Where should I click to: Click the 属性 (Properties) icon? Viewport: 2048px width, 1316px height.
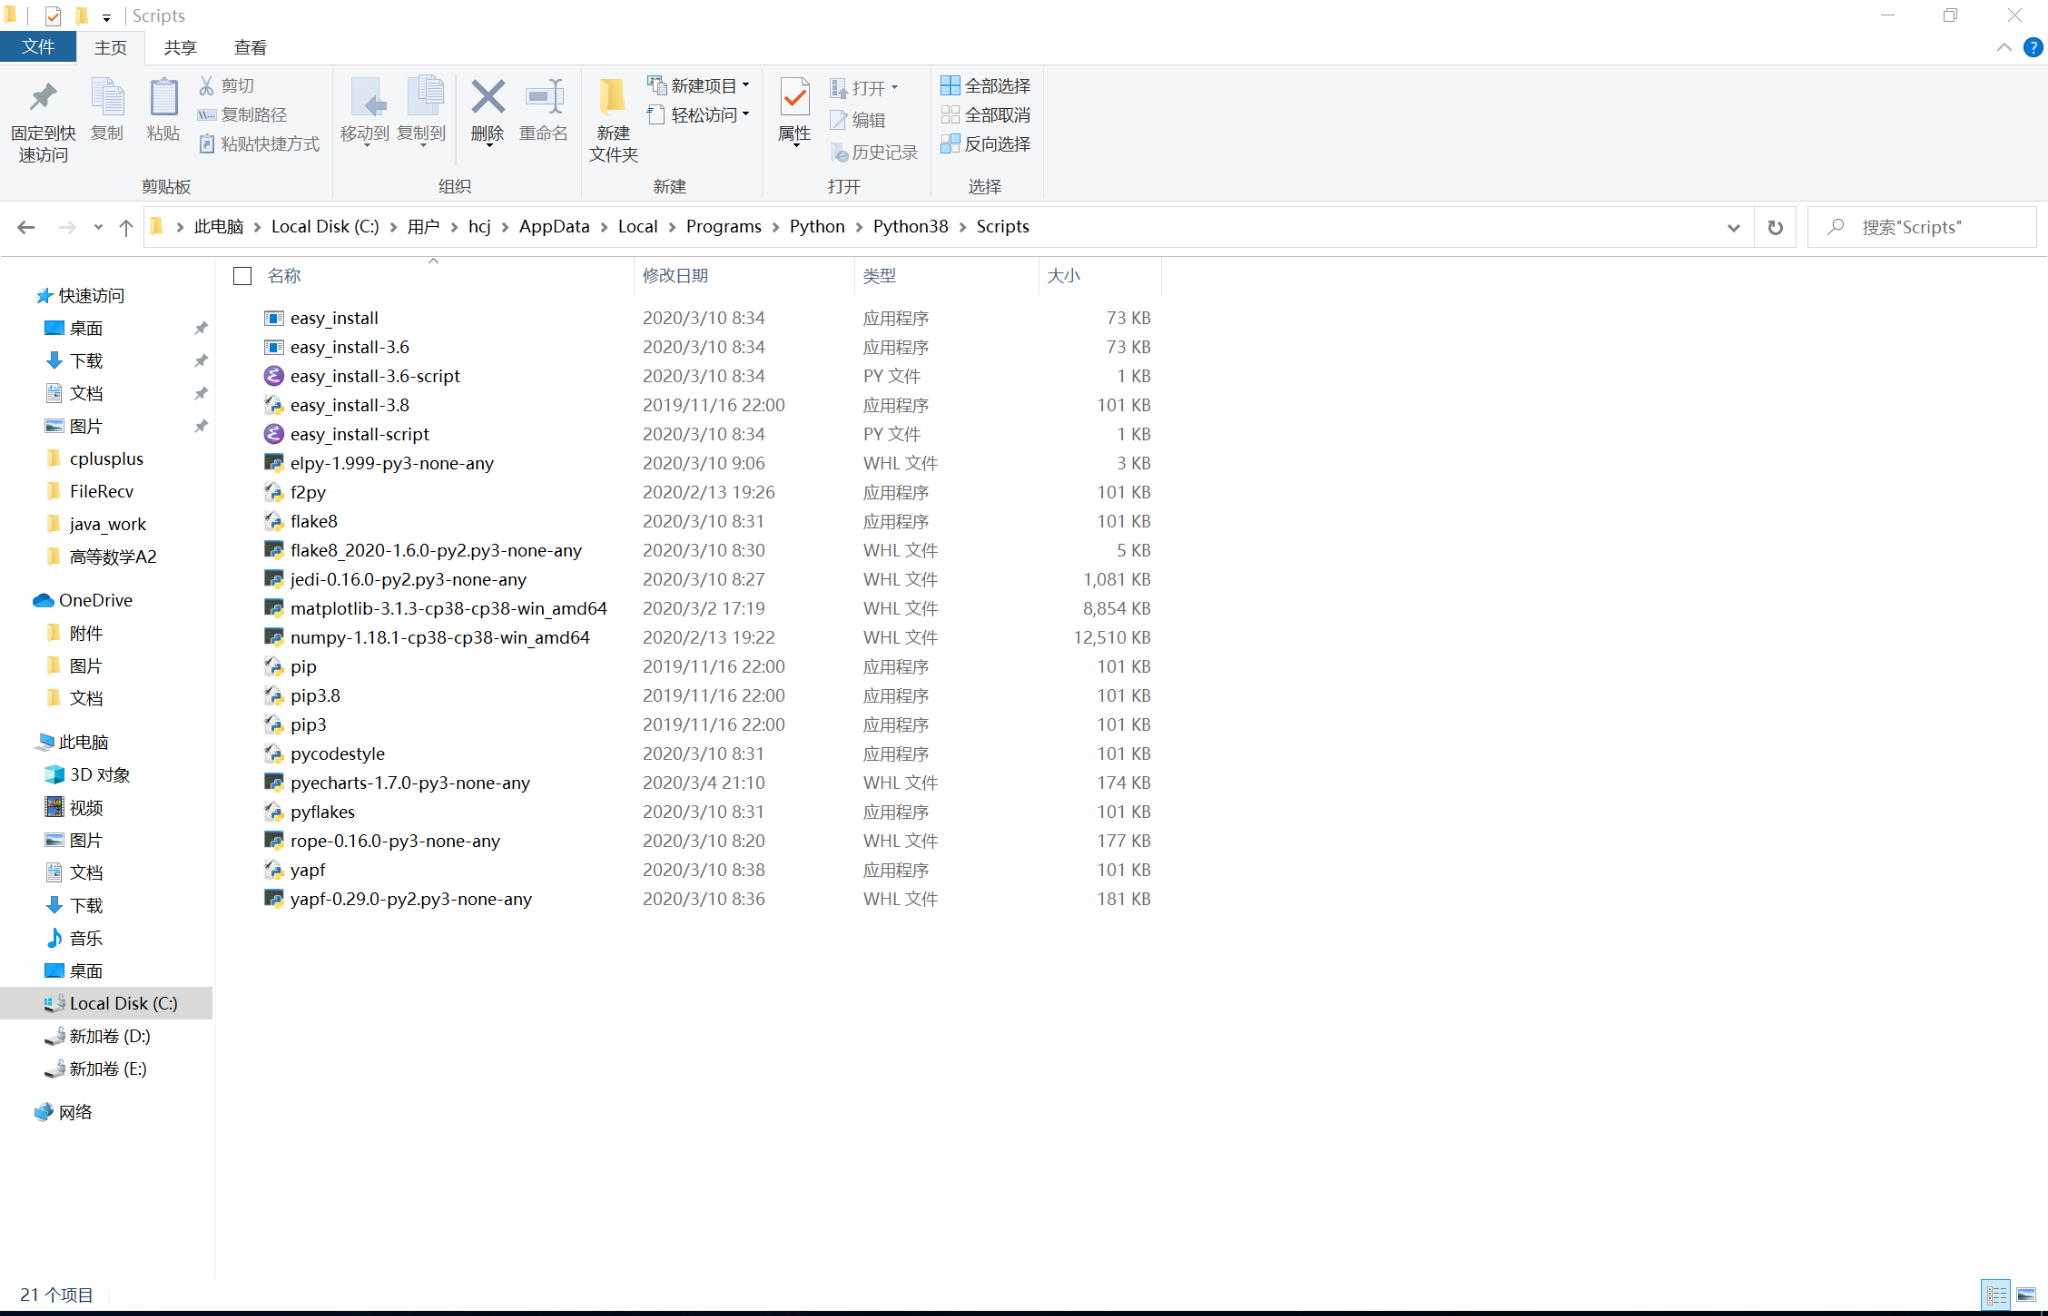pyautogui.click(x=795, y=111)
